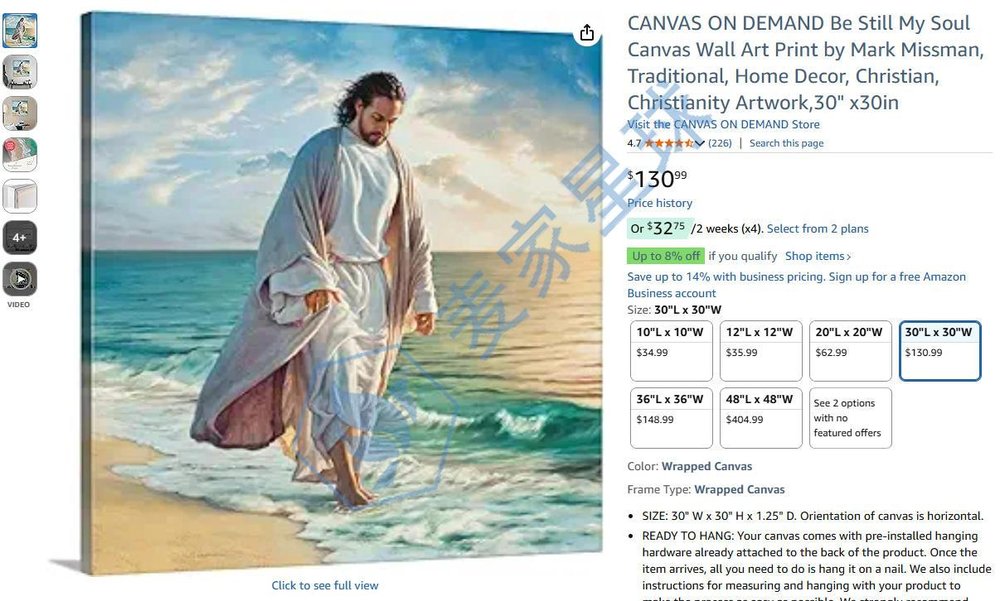Select the 36"L x 36"W size at $148.99

(x=671, y=418)
